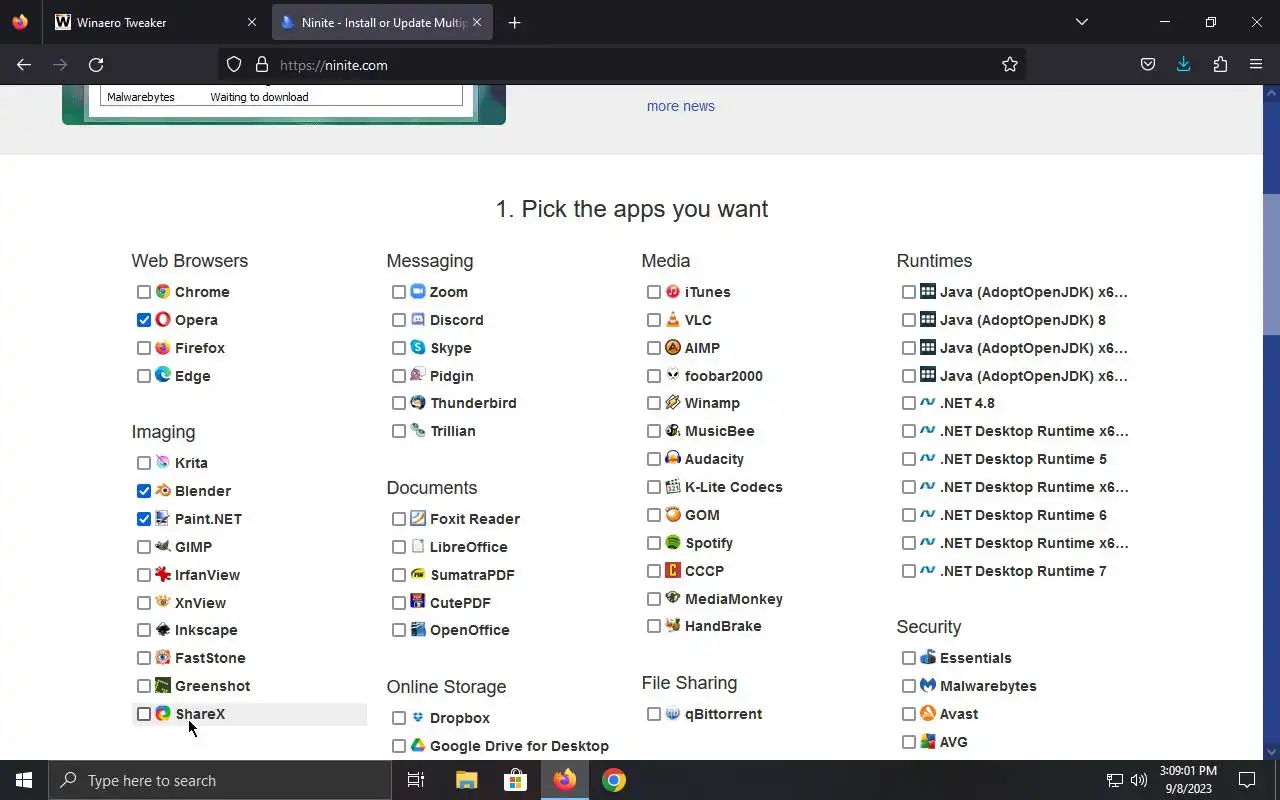
Task: Click the qBittorrent icon
Action: tap(673, 714)
